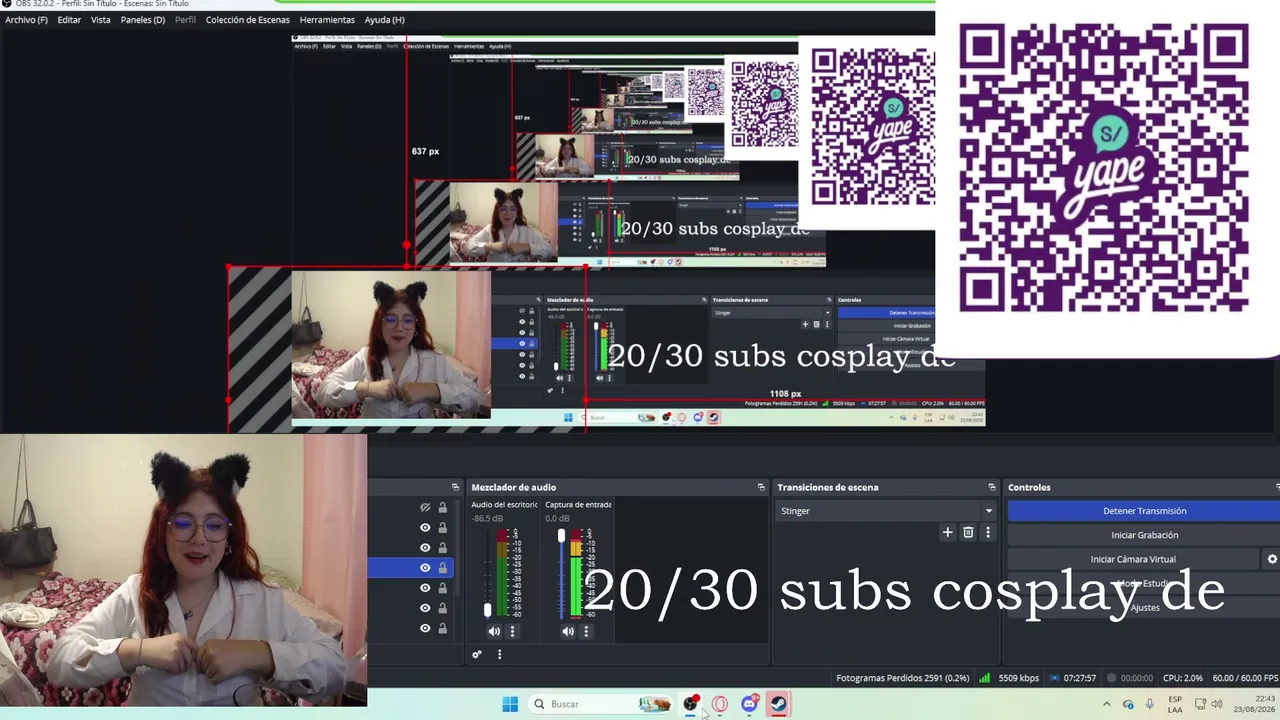Open the Editar menu

(x=69, y=20)
